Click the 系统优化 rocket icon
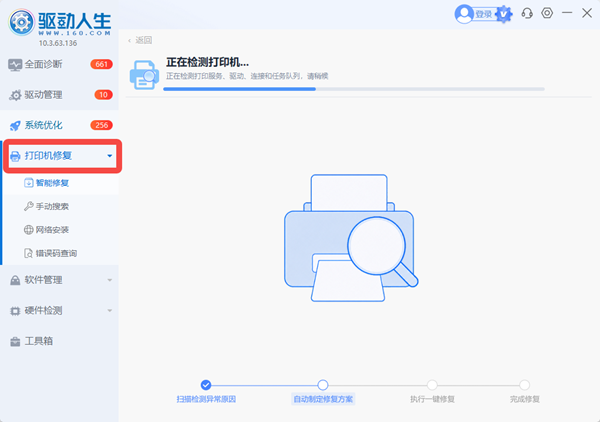600x422 pixels. click(x=15, y=125)
